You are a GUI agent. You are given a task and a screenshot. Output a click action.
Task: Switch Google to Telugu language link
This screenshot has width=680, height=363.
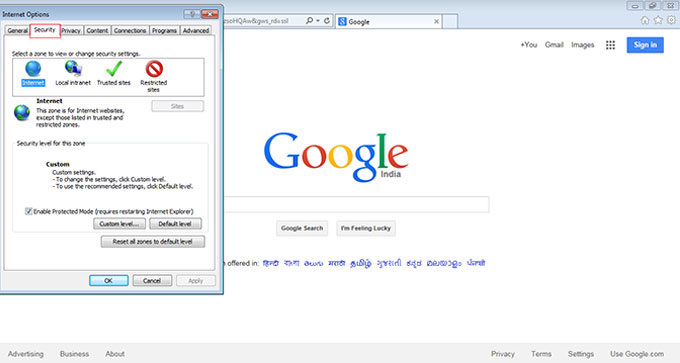[314, 263]
